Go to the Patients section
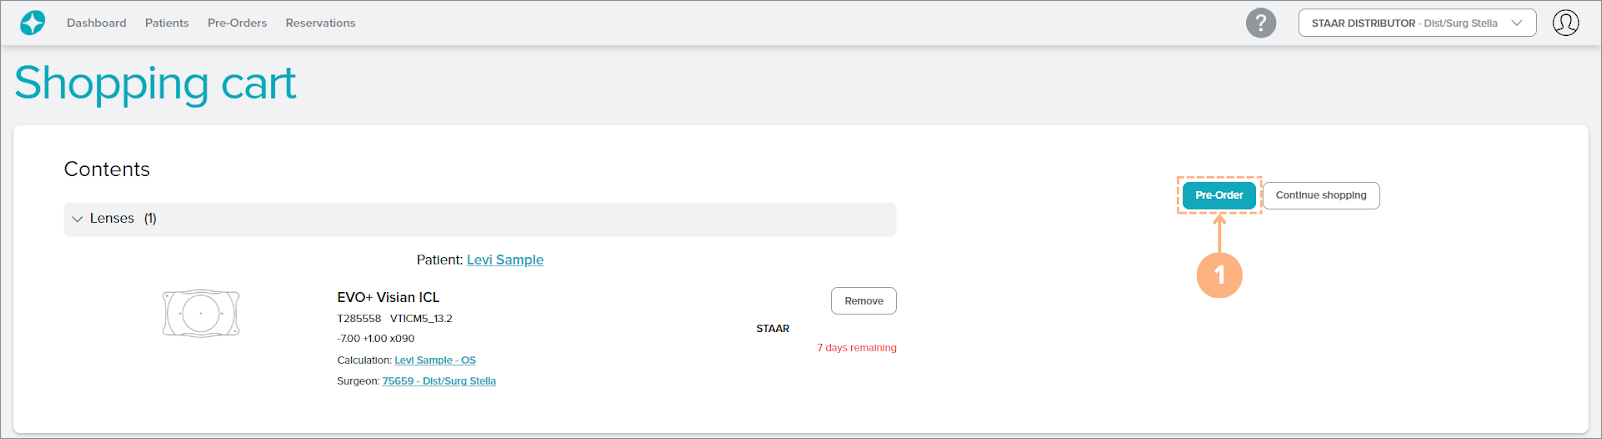Screen dimensions: 1602x439 (x=166, y=23)
